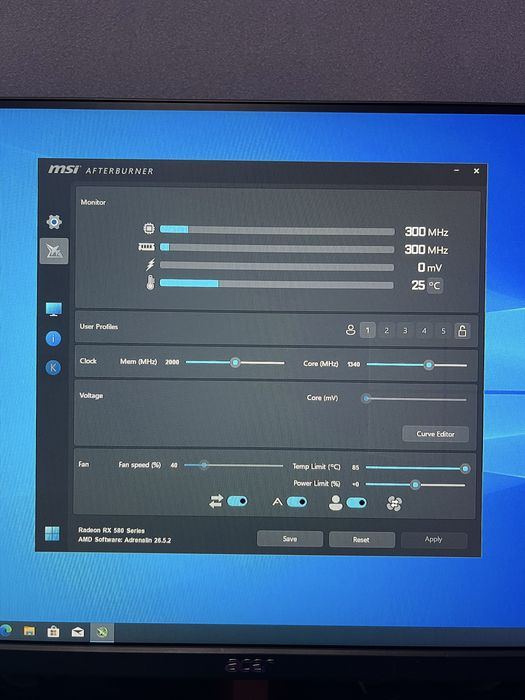
Task: Open Microsoft Edge from the taskbar
Action: point(5,630)
